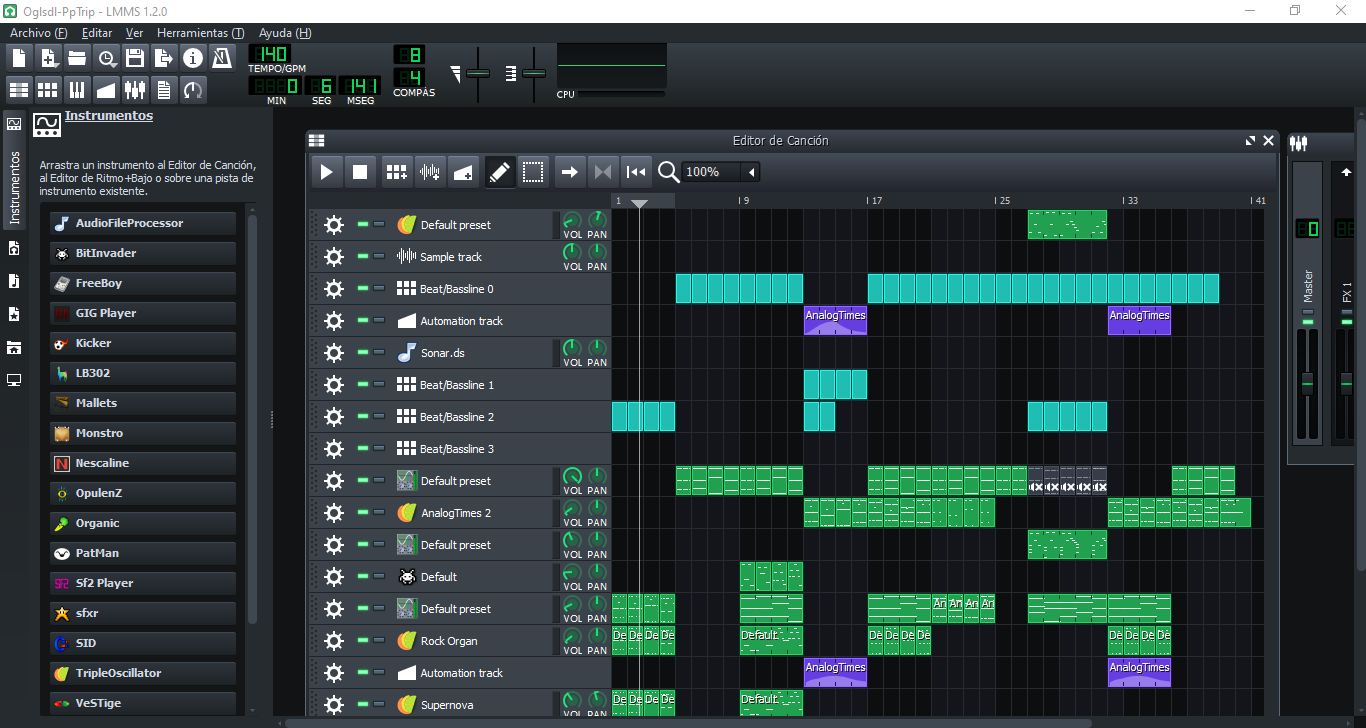The width and height of the screenshot is (1366, 728).
Task: Open actions gear for Sample track
Action: click(x=334, y=257)
